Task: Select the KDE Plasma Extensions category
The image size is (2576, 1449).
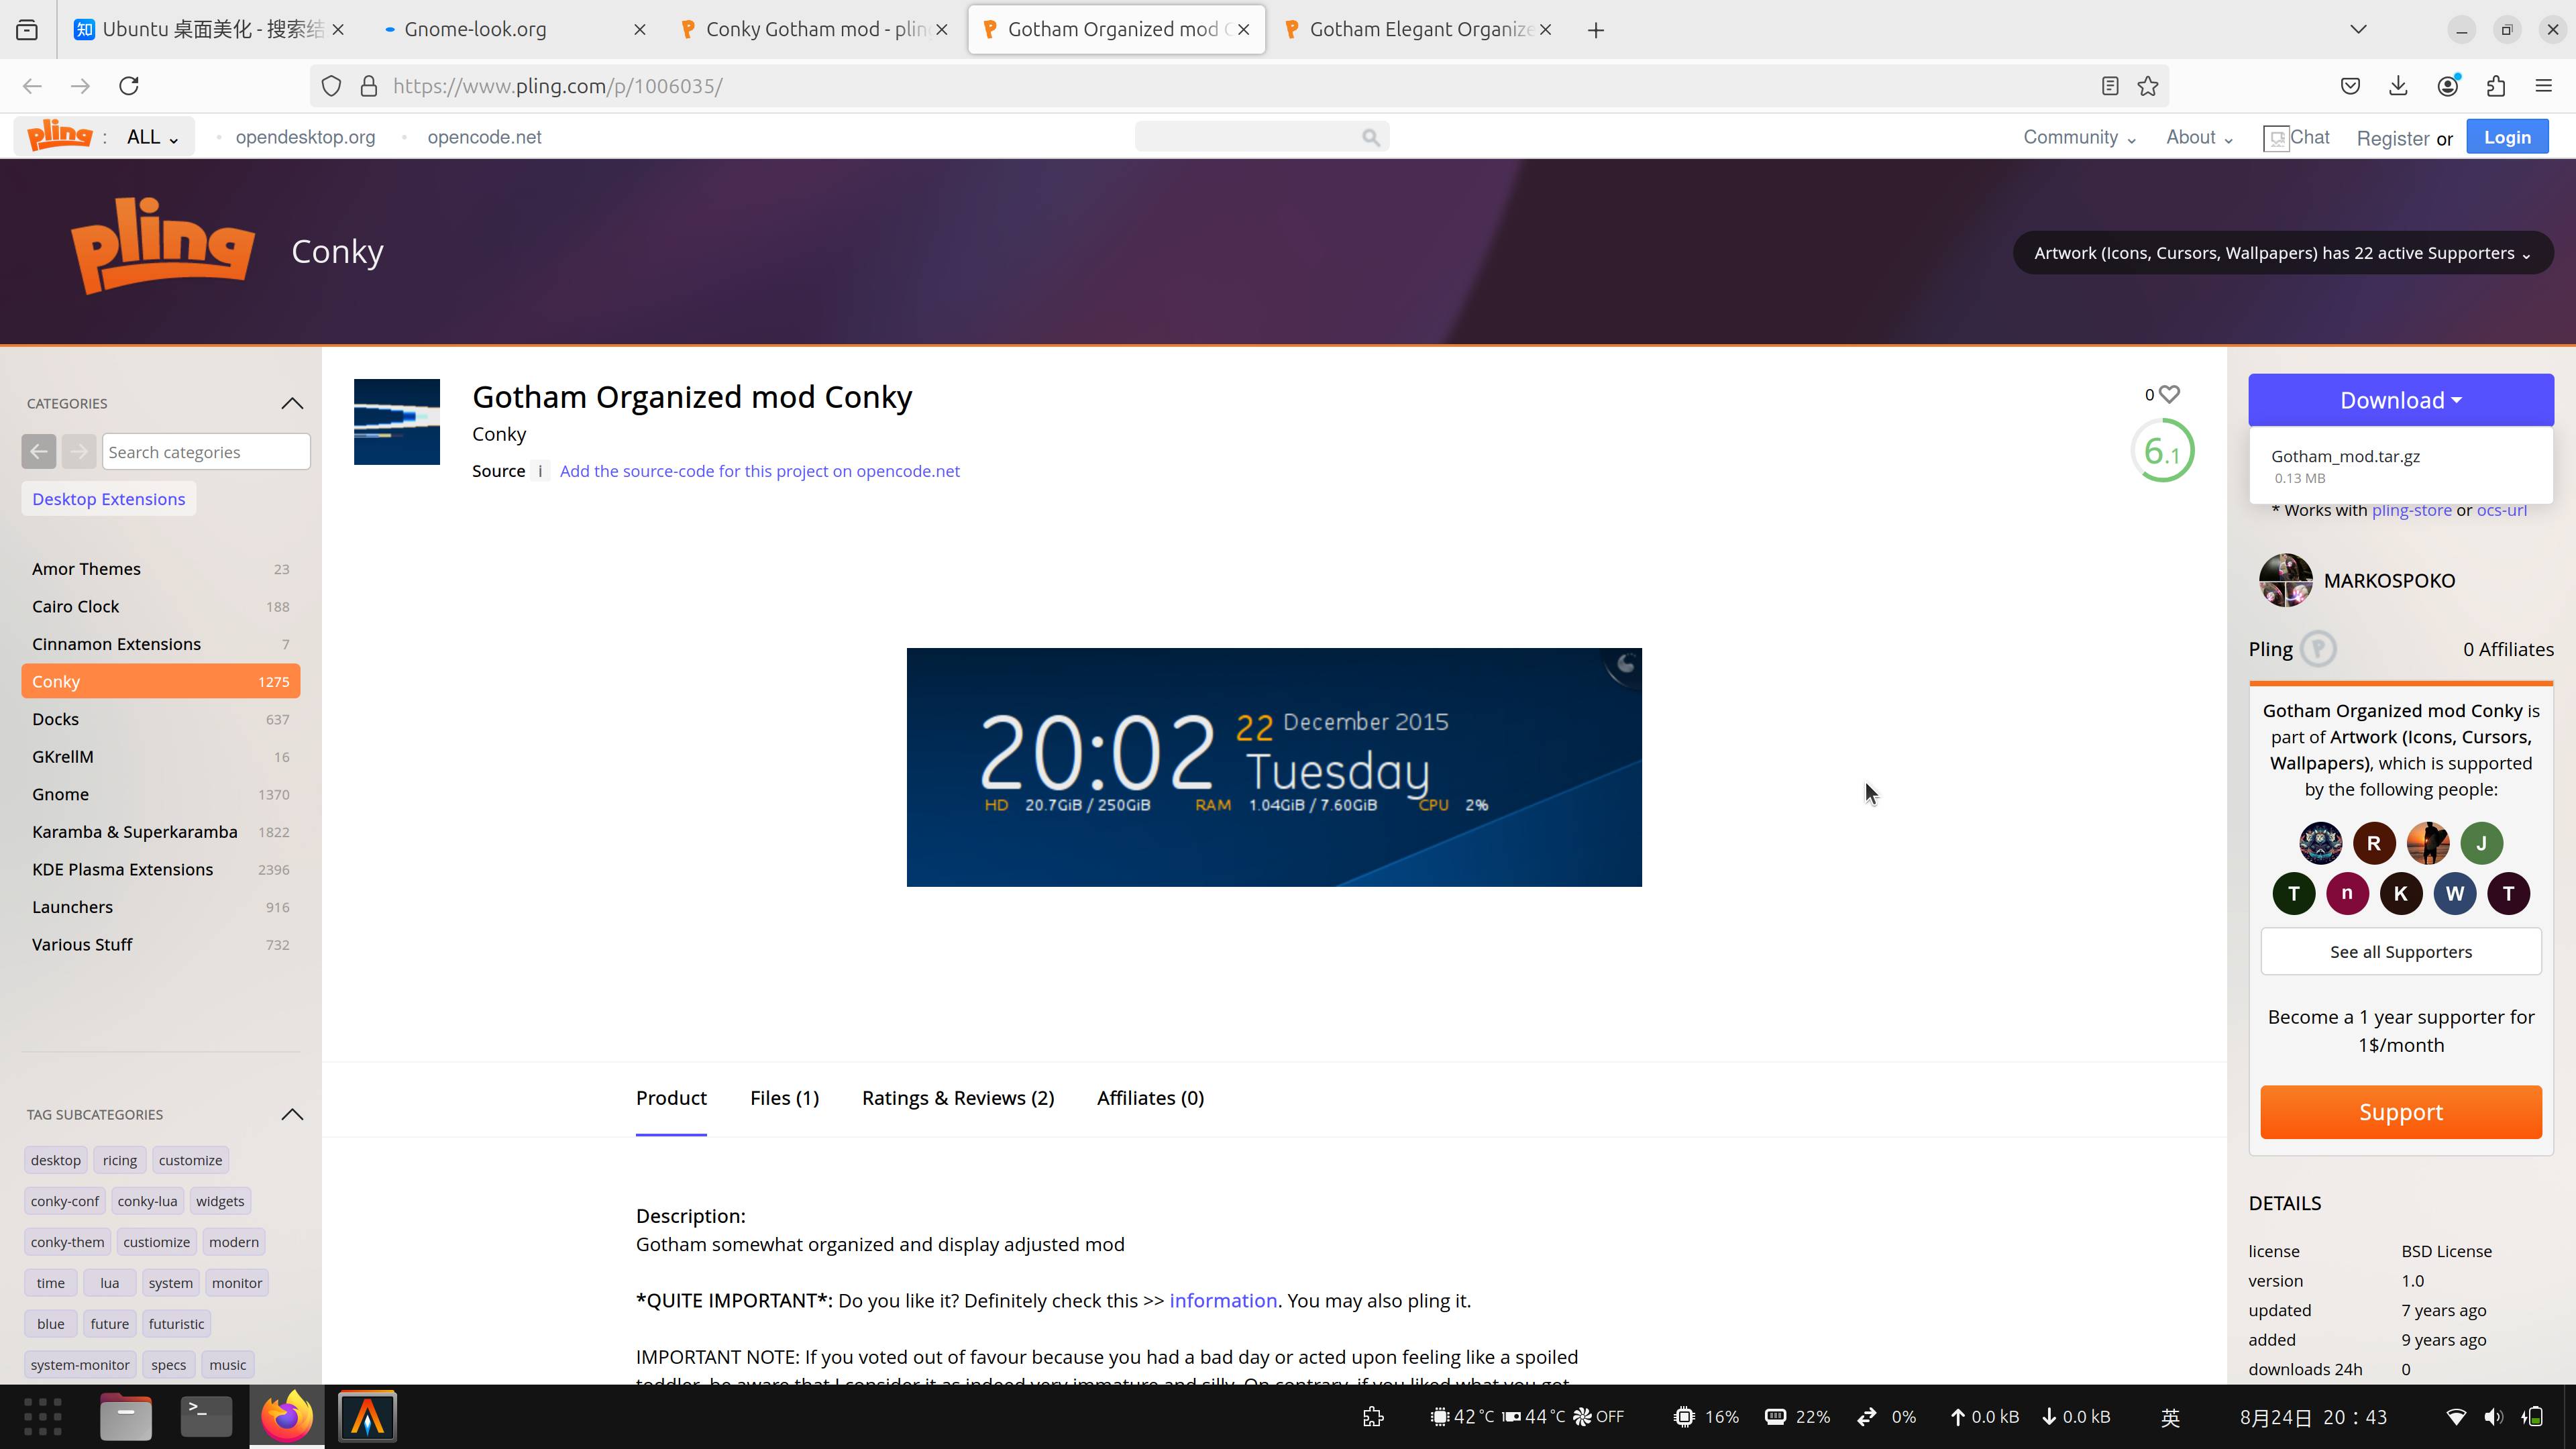Action: (x=160, y=869)
